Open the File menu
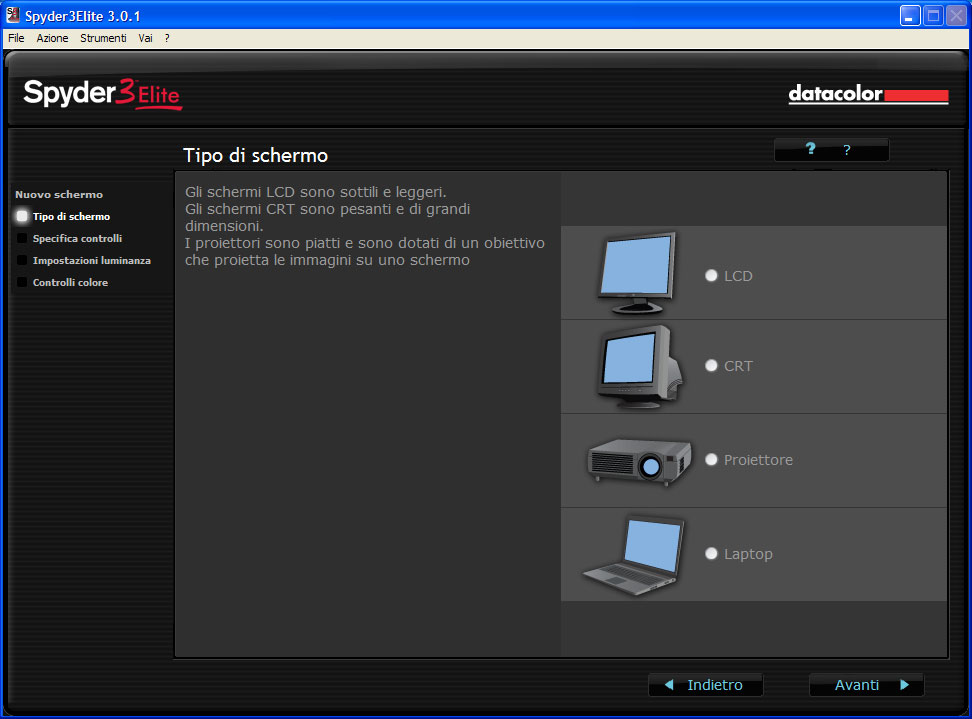972x719 pixels. 16,38
